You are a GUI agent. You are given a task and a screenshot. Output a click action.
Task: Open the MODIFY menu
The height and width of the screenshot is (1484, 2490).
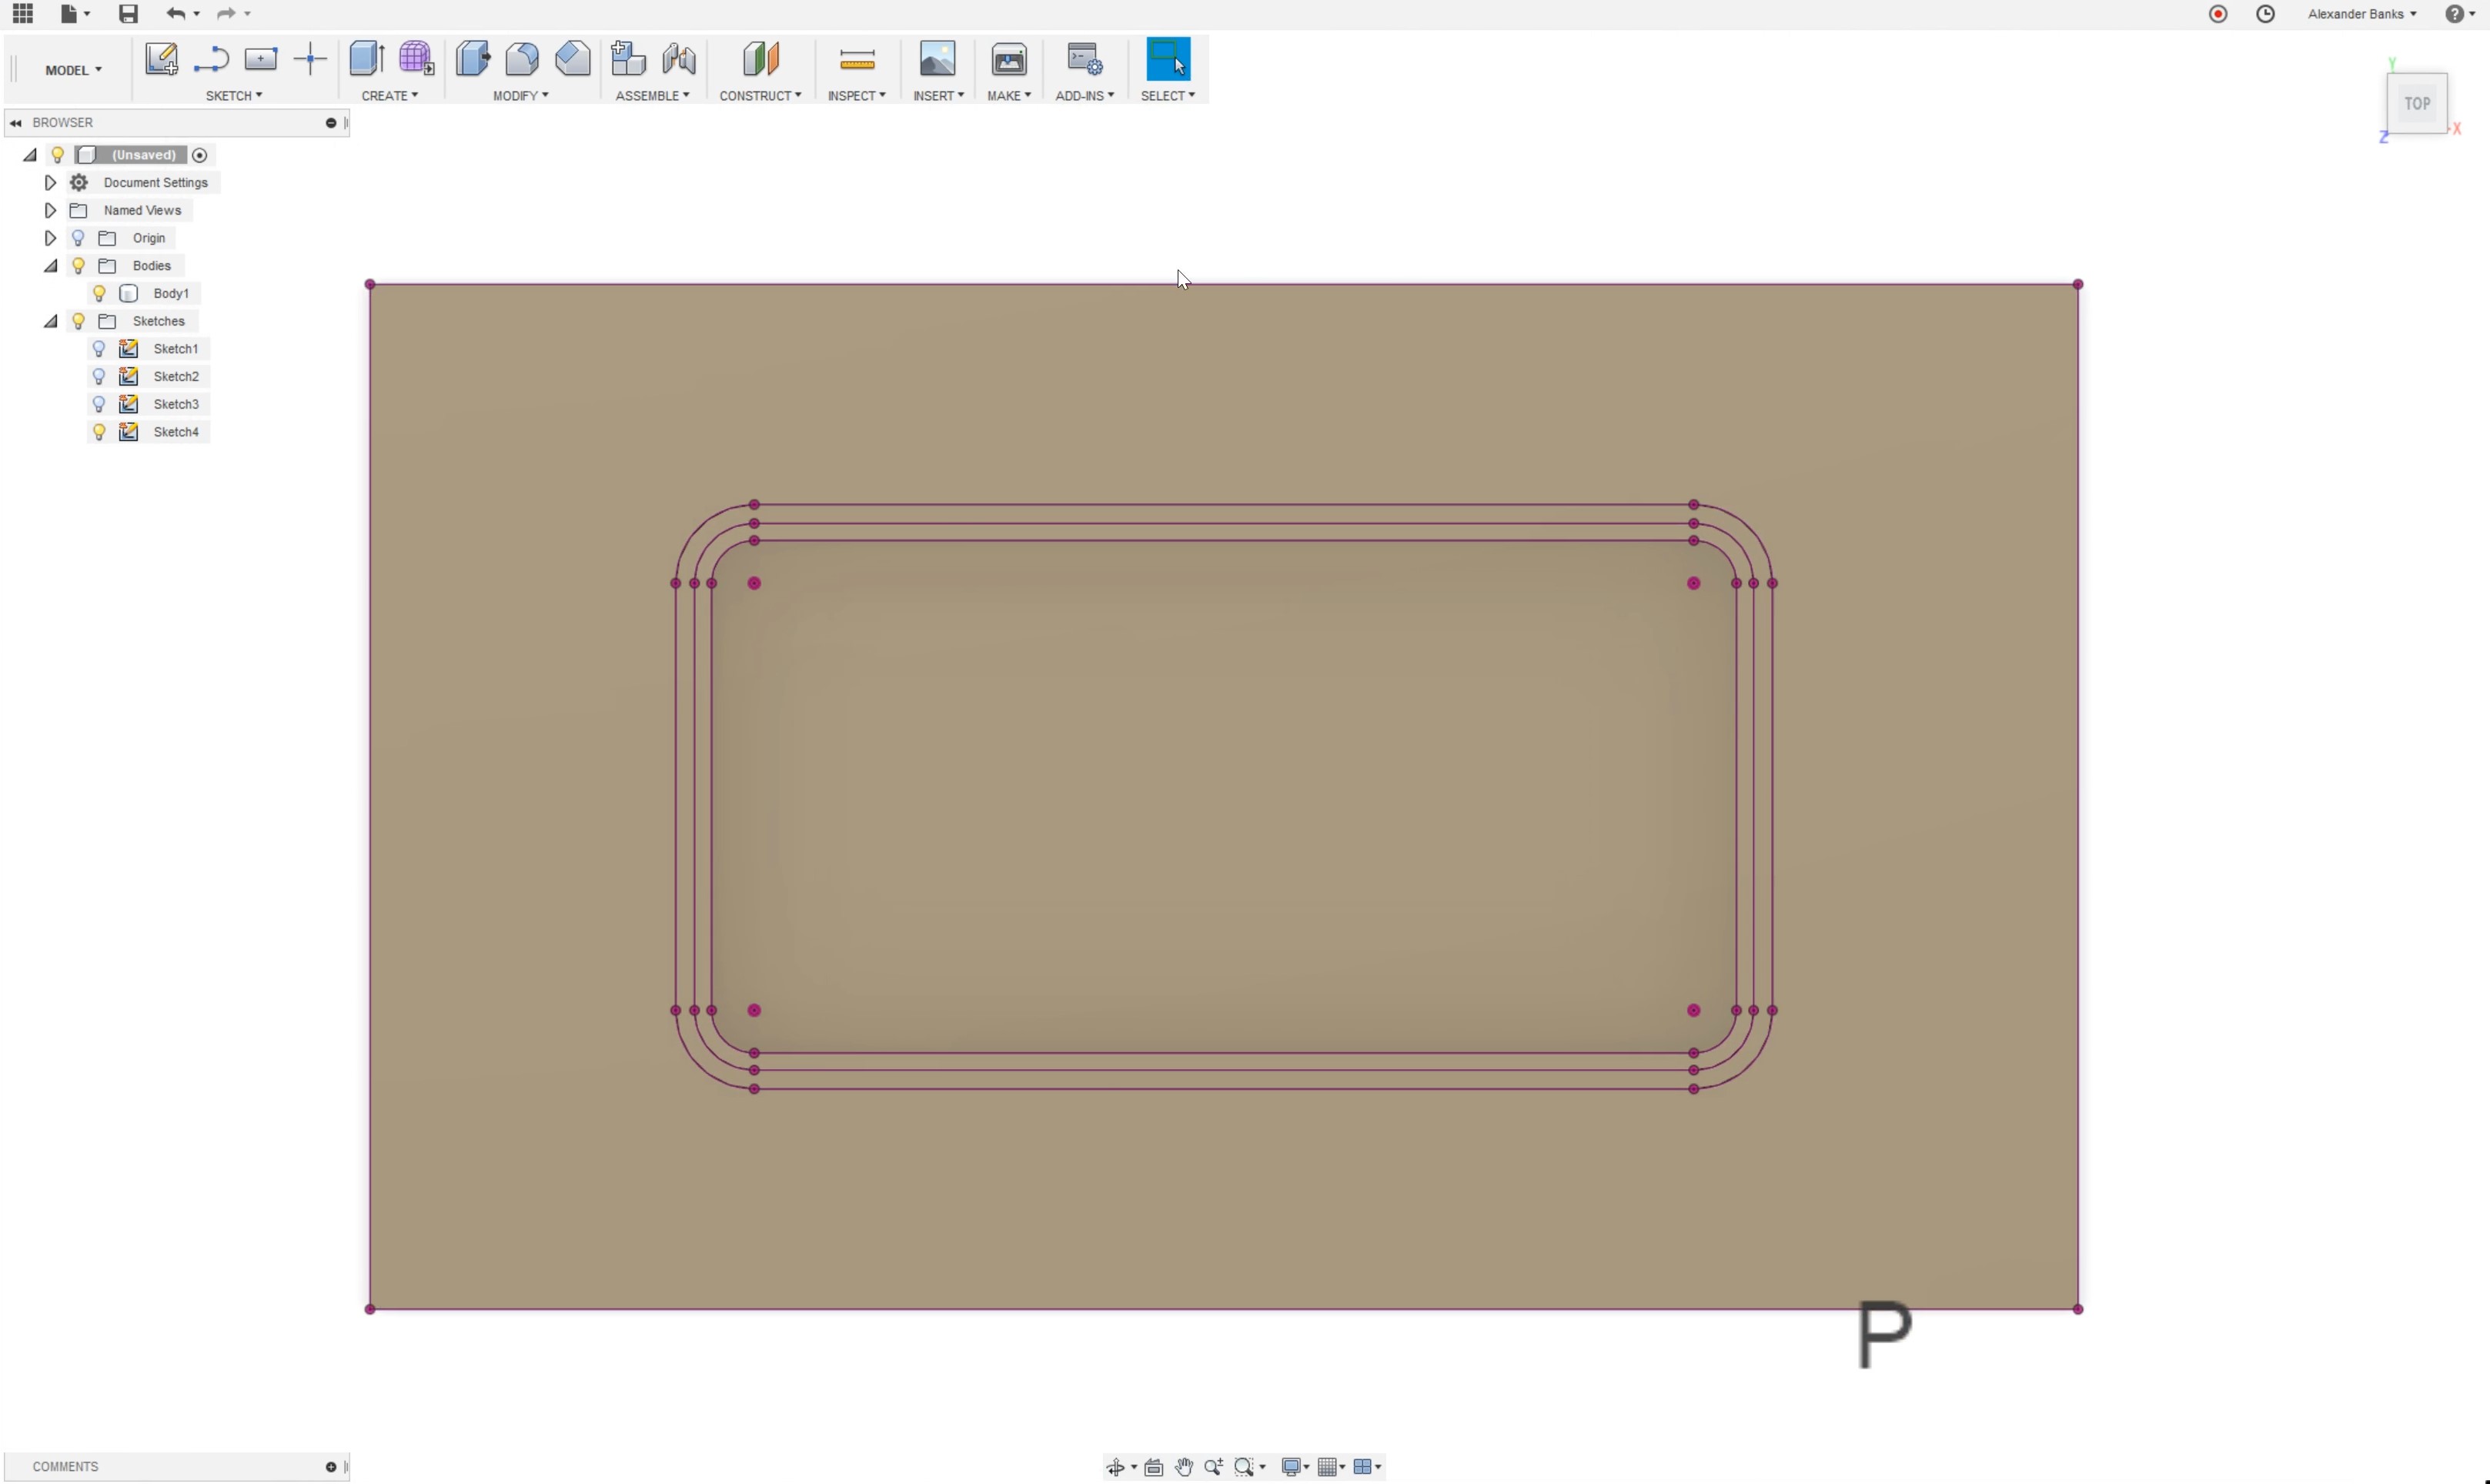pyautogui.click(x=520, y=96)
